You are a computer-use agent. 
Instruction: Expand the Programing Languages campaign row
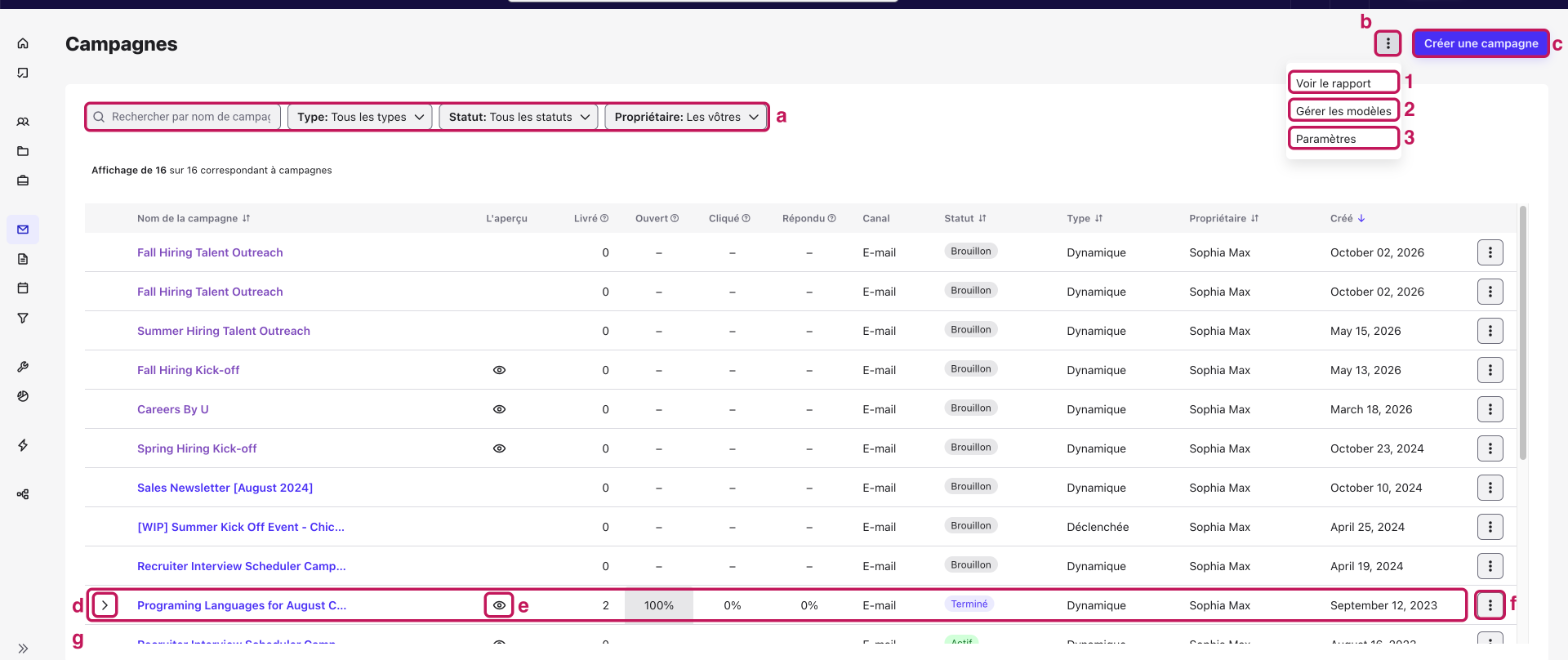pos(106,605)
